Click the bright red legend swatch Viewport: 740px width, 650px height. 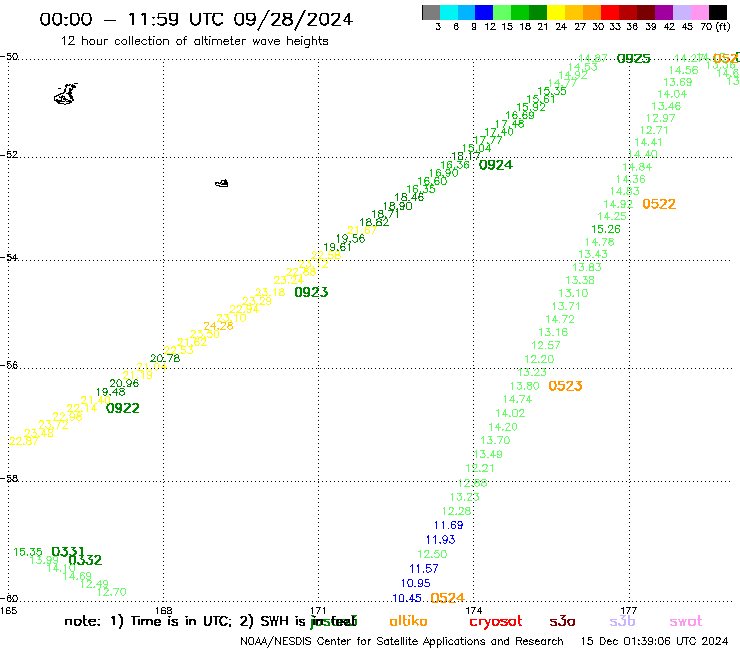[610, 12]
